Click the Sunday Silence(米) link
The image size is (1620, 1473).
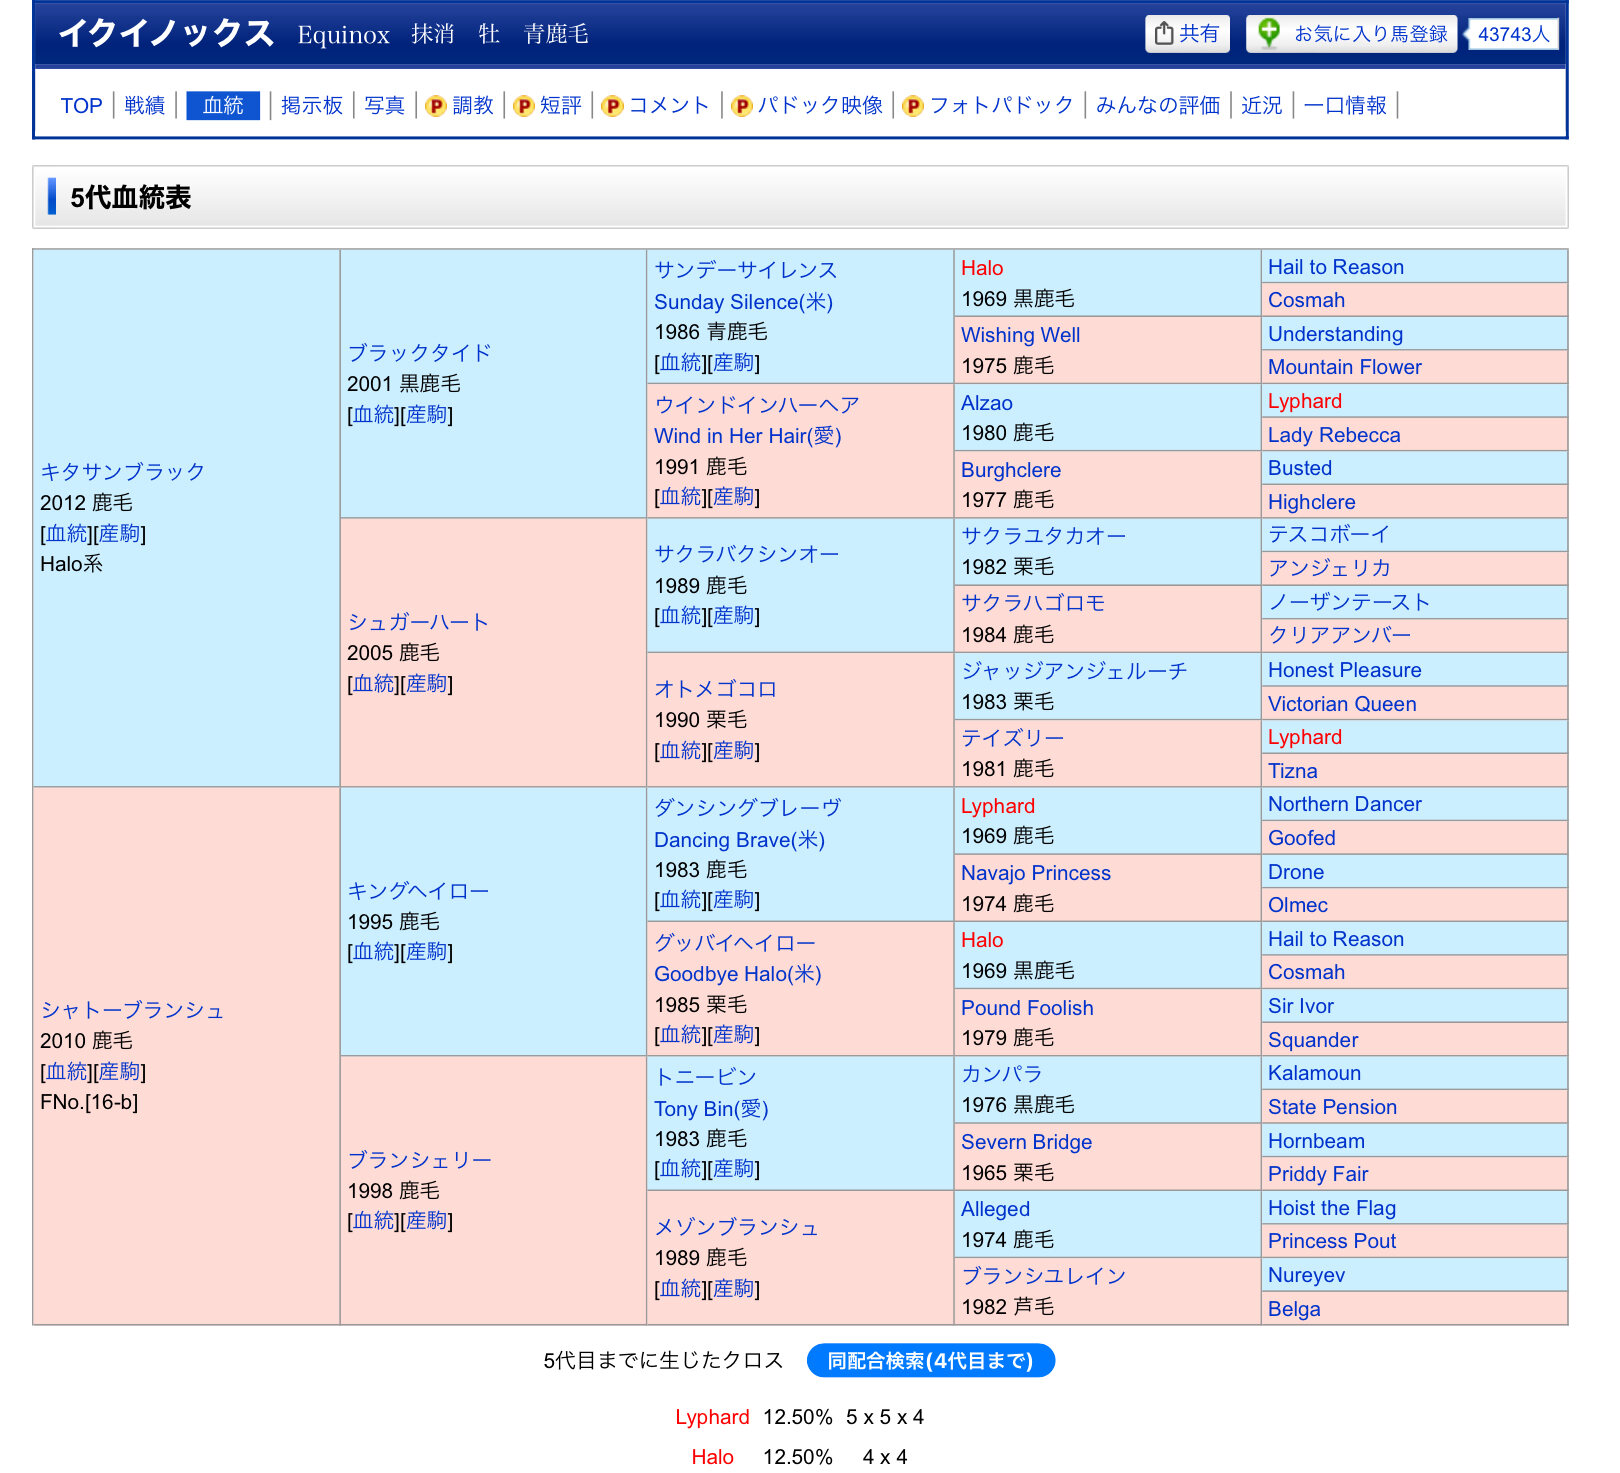pyautogui.click(x=743, y=302)
